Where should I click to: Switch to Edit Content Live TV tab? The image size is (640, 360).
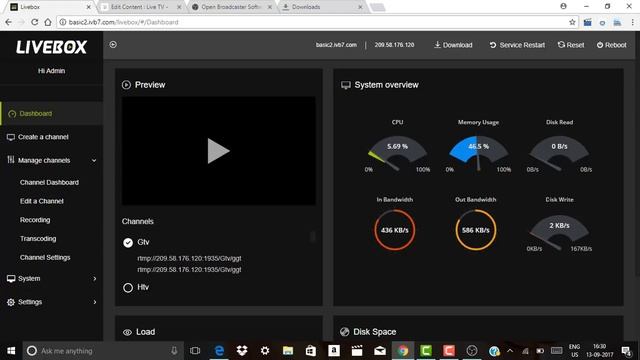(x=139, y=7)
